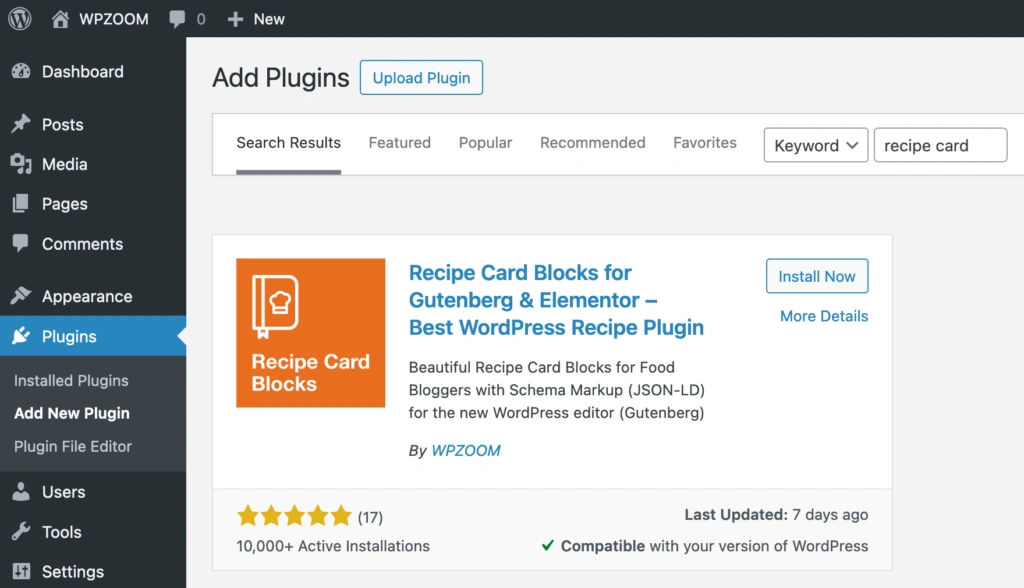
Task: Open Installed Plugins submenu item
Action: coord(71,380)
